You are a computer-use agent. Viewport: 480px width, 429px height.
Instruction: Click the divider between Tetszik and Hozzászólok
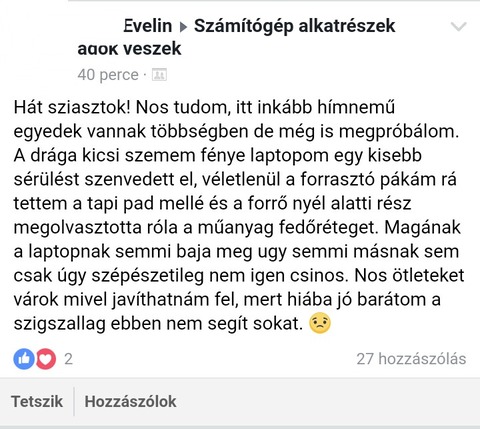pyautogui.click(x=74, y=401)
